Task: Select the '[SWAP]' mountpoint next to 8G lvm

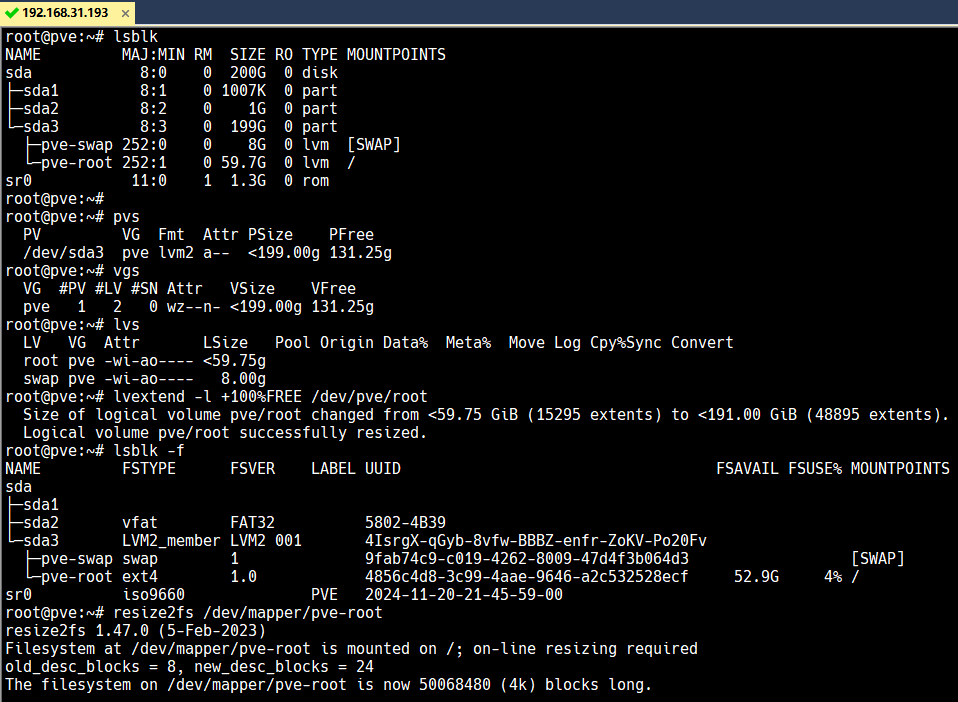Action: [x=373, y=145]
